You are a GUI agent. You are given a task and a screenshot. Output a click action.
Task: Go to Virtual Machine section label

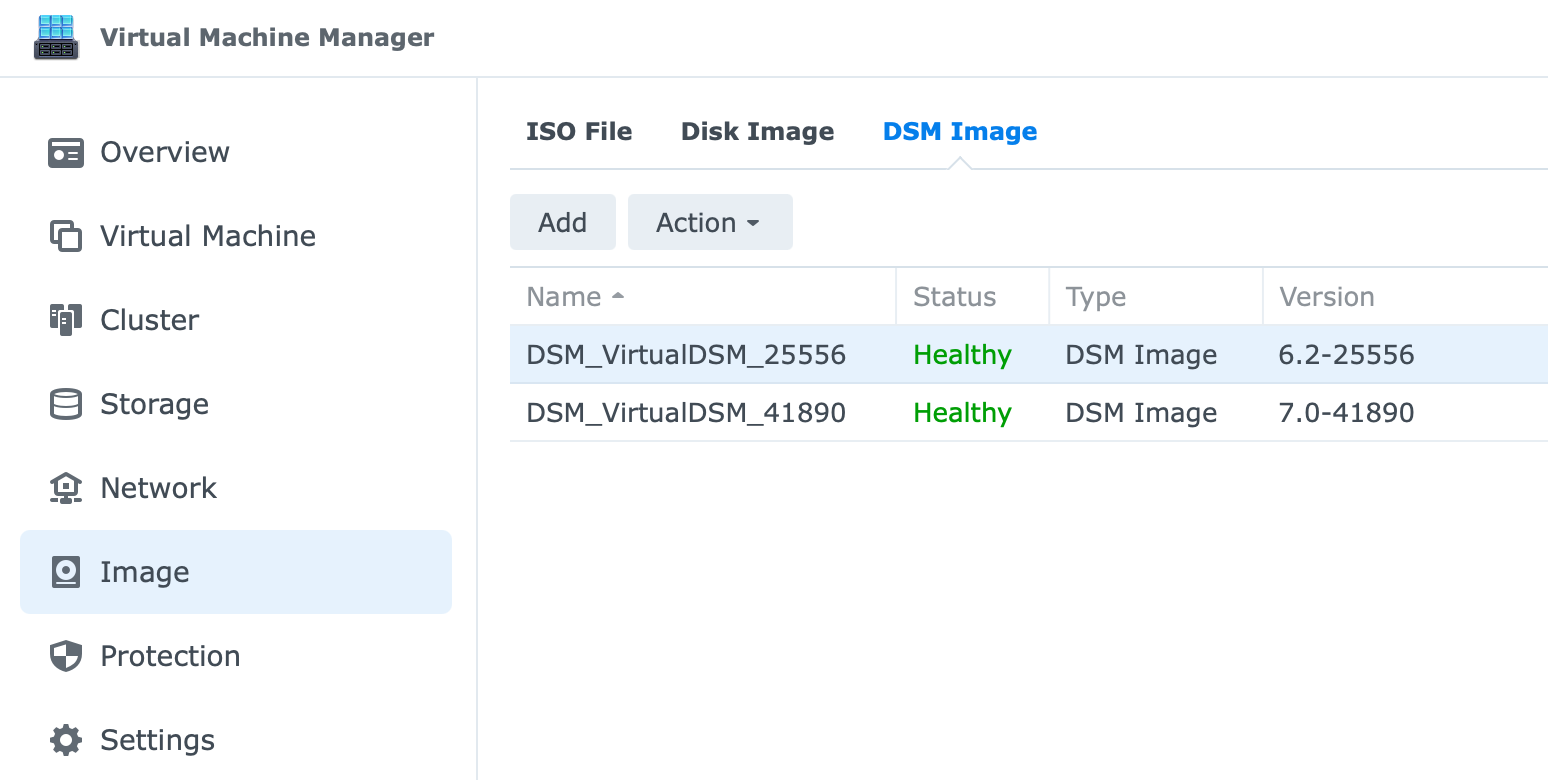pos(208,236)
